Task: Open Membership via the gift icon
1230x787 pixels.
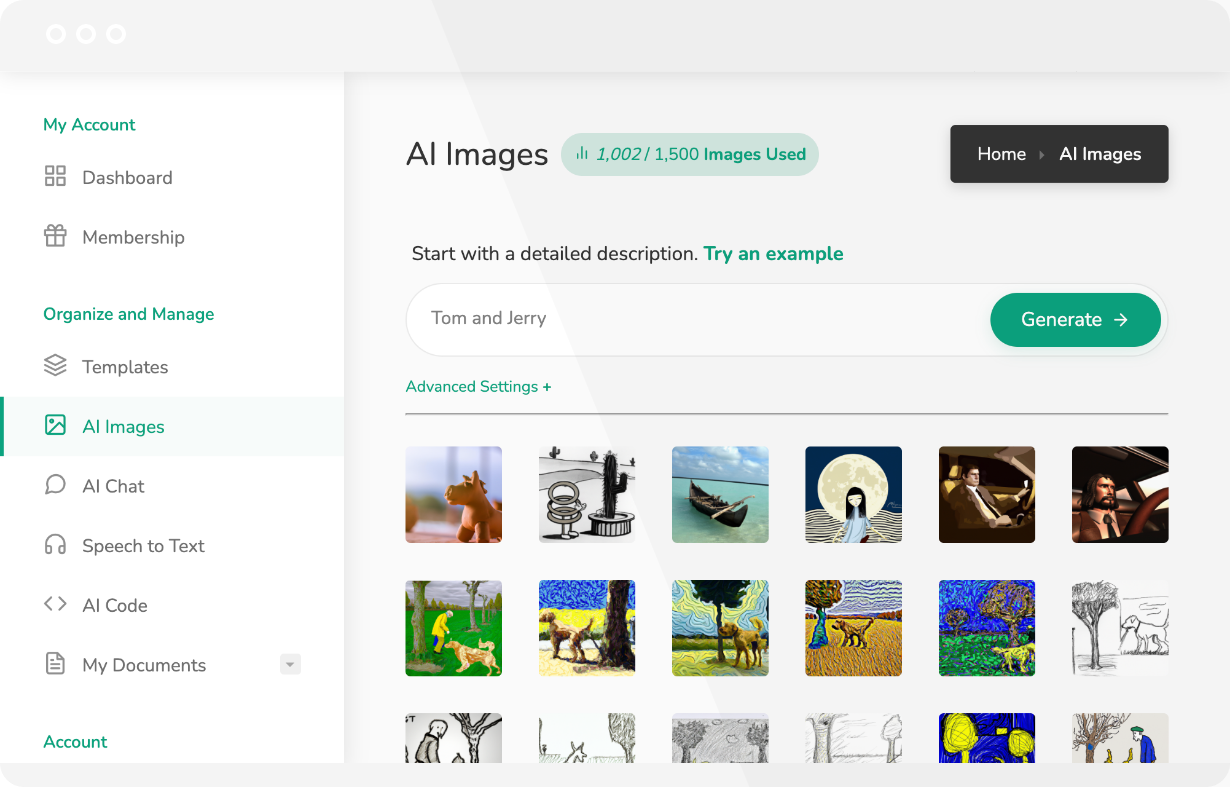Action: pos(55,237)
